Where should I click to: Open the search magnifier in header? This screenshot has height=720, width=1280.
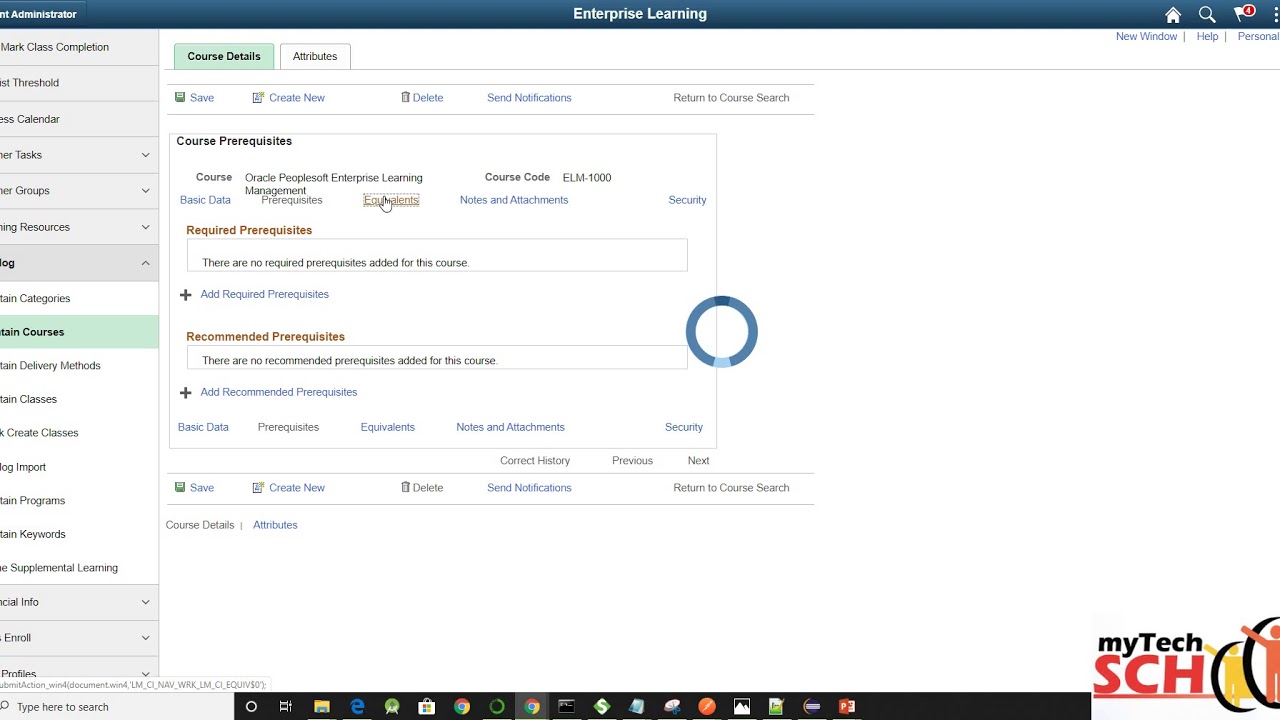1207,14
